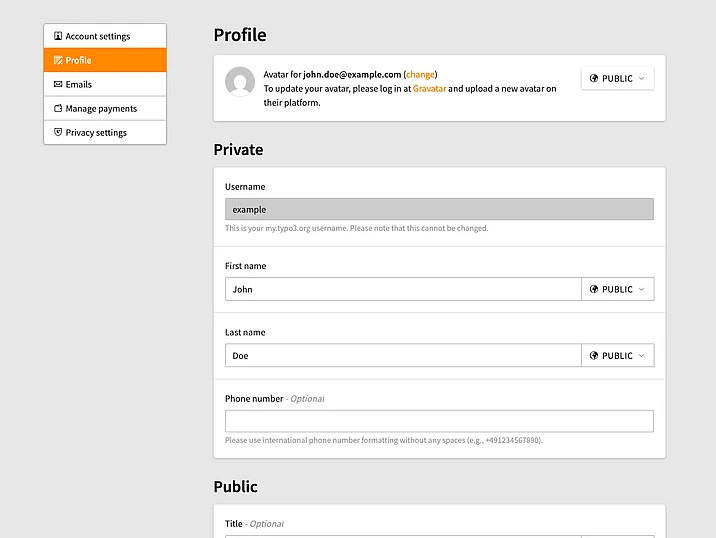Click the Account settings person icon

click(58, 36)
